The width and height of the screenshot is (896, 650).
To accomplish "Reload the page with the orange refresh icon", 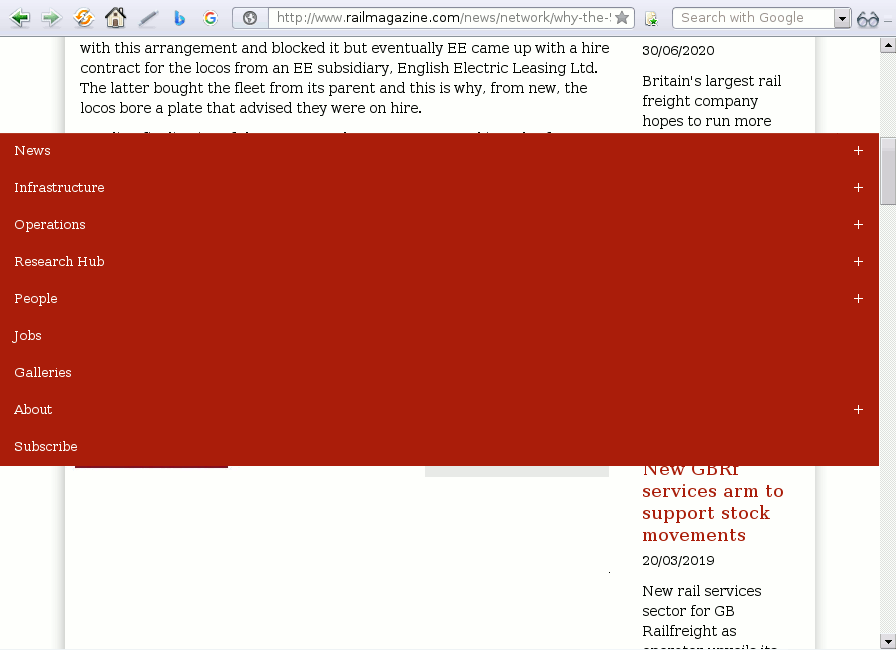I will (x=83, y=18).
